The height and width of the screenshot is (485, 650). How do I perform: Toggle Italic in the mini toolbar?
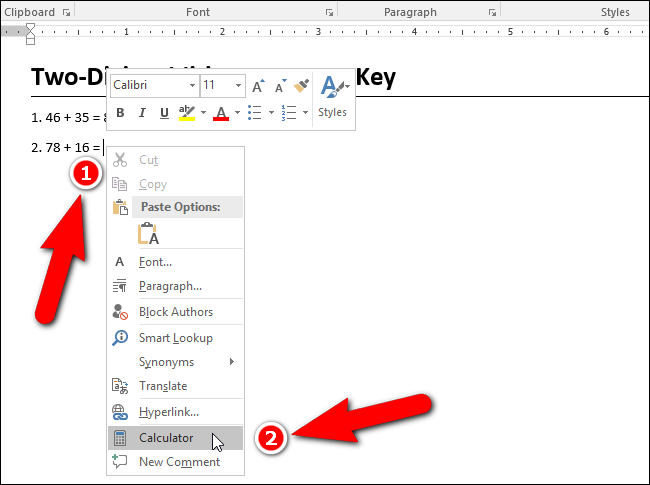point(142,112)
